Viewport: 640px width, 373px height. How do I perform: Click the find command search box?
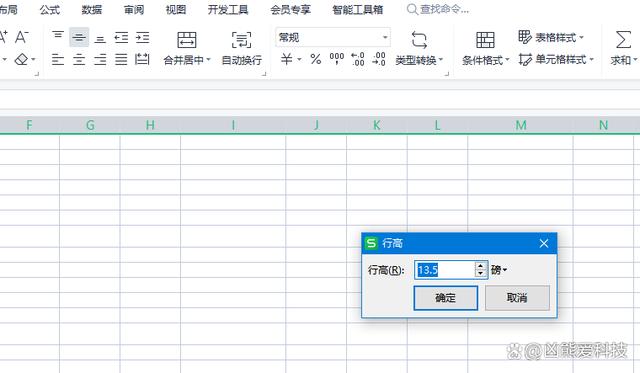pos(439,9)
